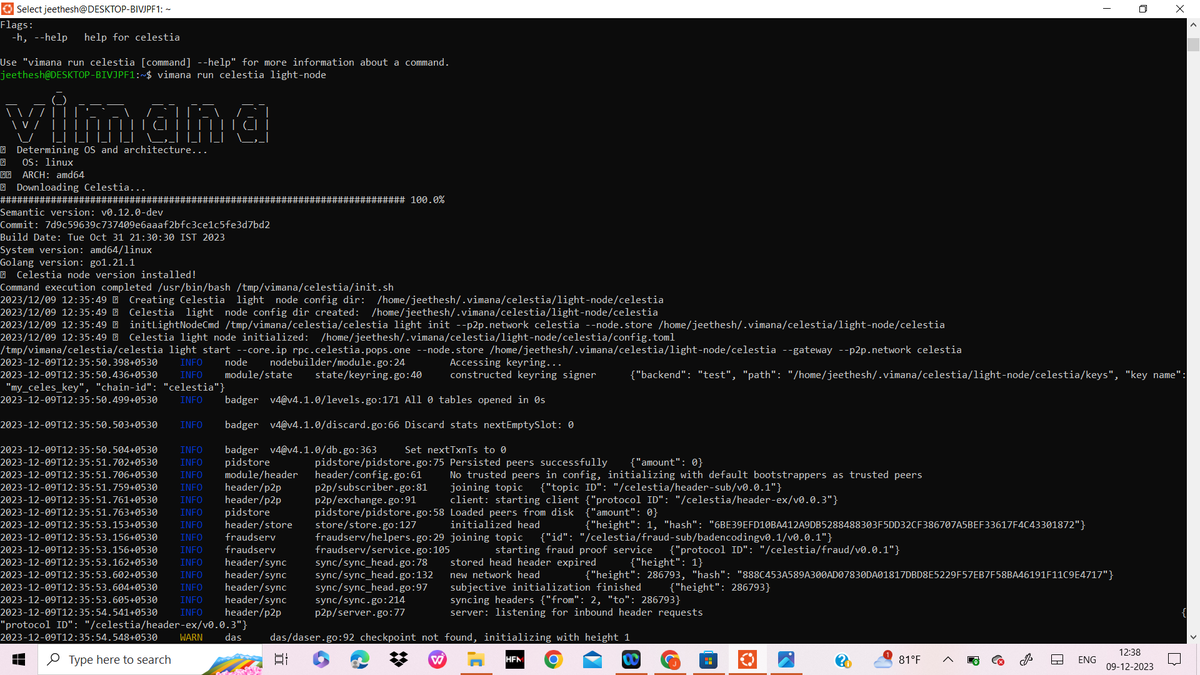Open Microsoft Edge browser from taskbar
The image size is (1200, 675).
pyautogui.click(x=359, y=660)
